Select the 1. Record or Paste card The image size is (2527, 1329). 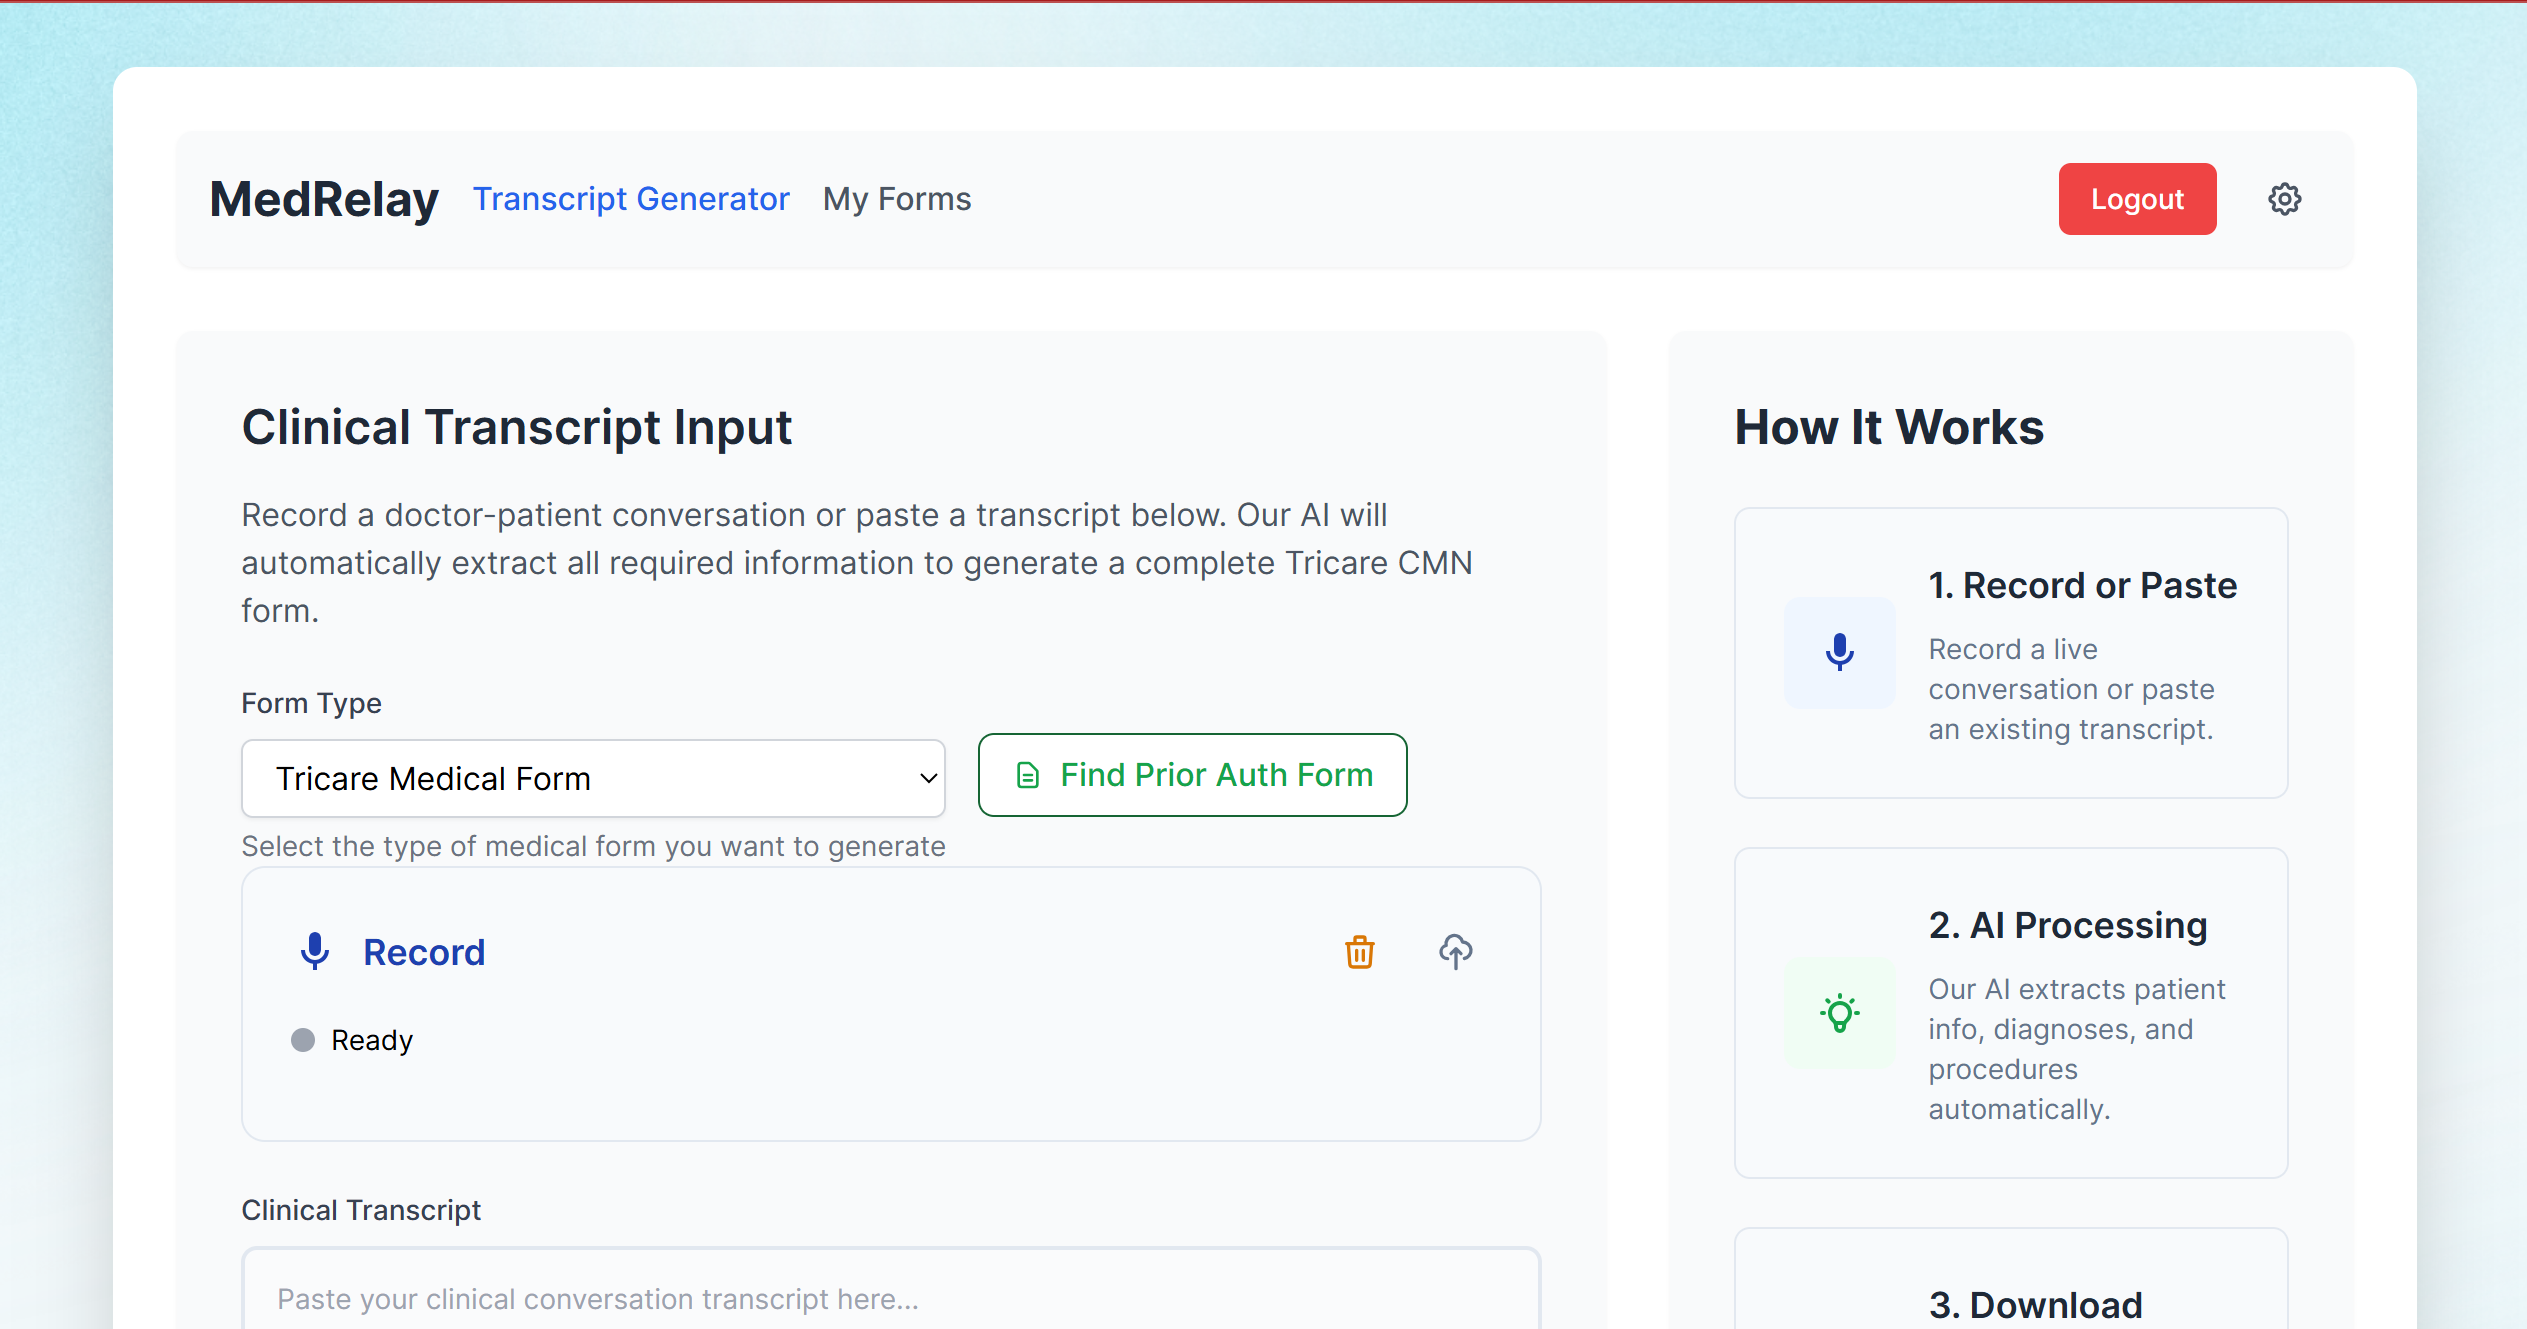point(2010,652)
